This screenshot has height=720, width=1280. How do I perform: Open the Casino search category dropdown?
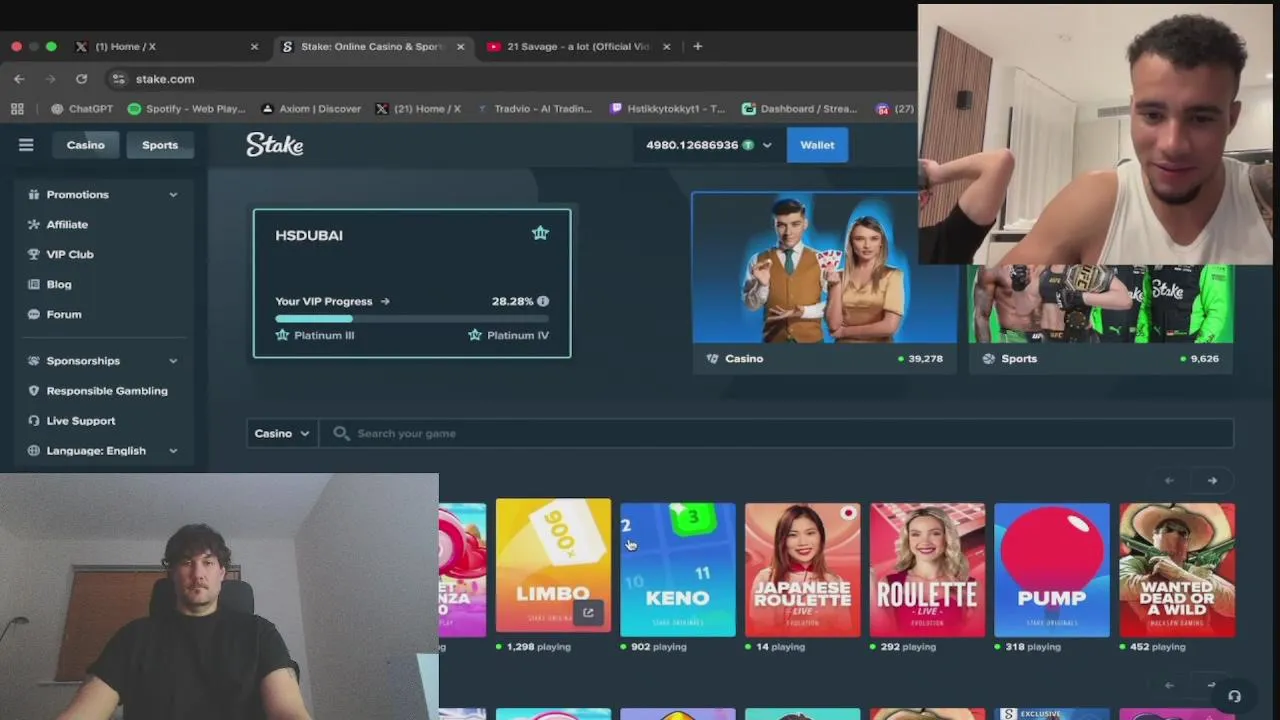click(282, 433)
